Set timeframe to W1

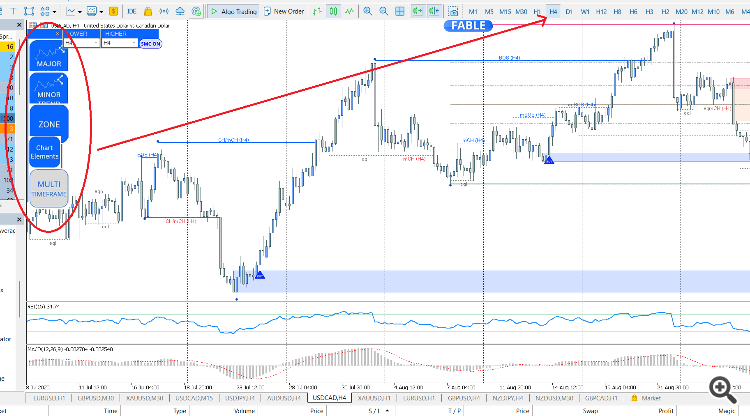(x=585, y=11)
